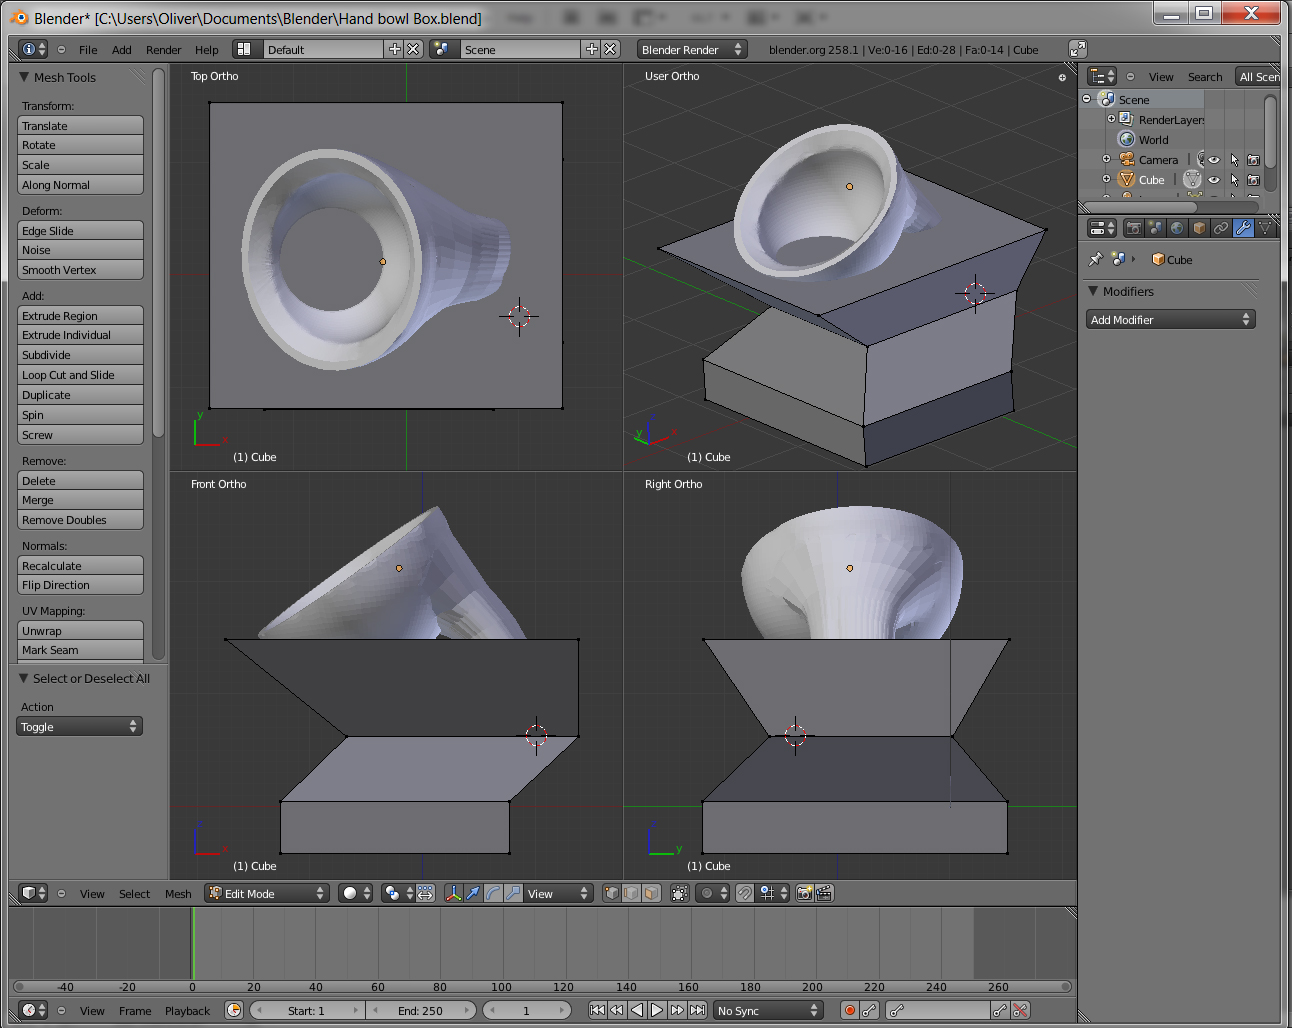Toggle Camera renderability camera icon in outliner

click(1253, 159)
